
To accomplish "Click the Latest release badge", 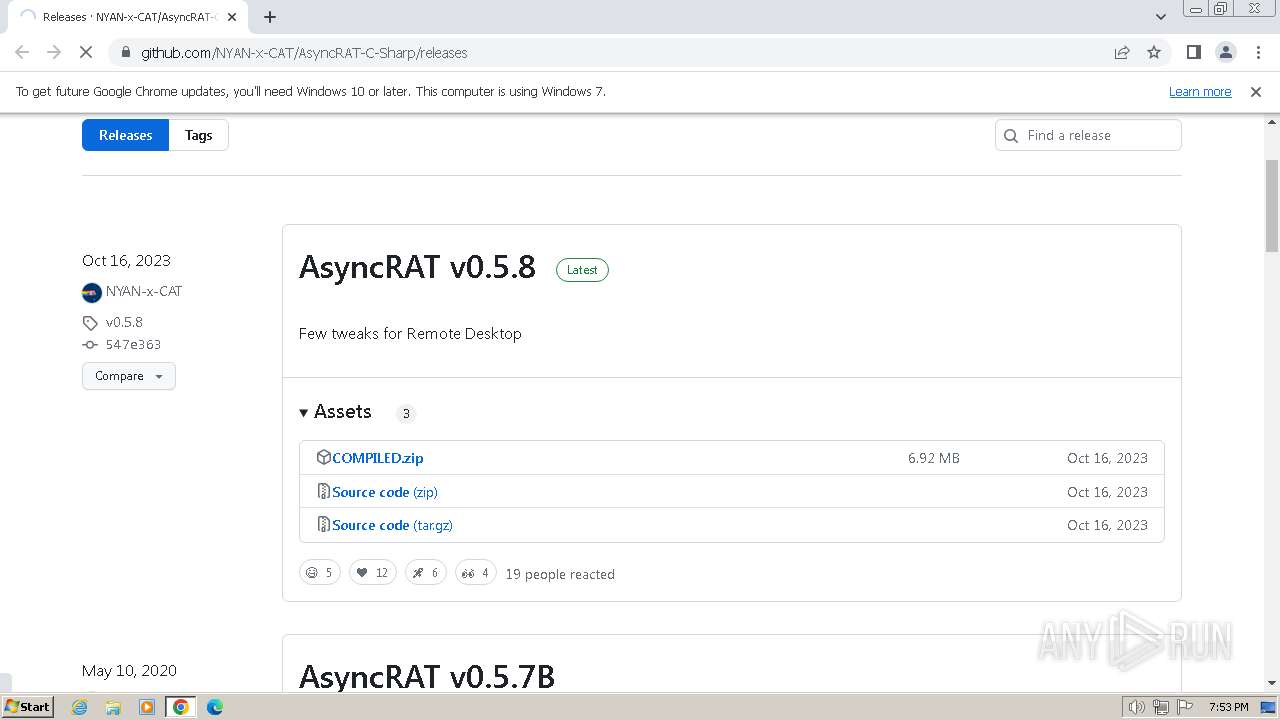I will 582,270.
